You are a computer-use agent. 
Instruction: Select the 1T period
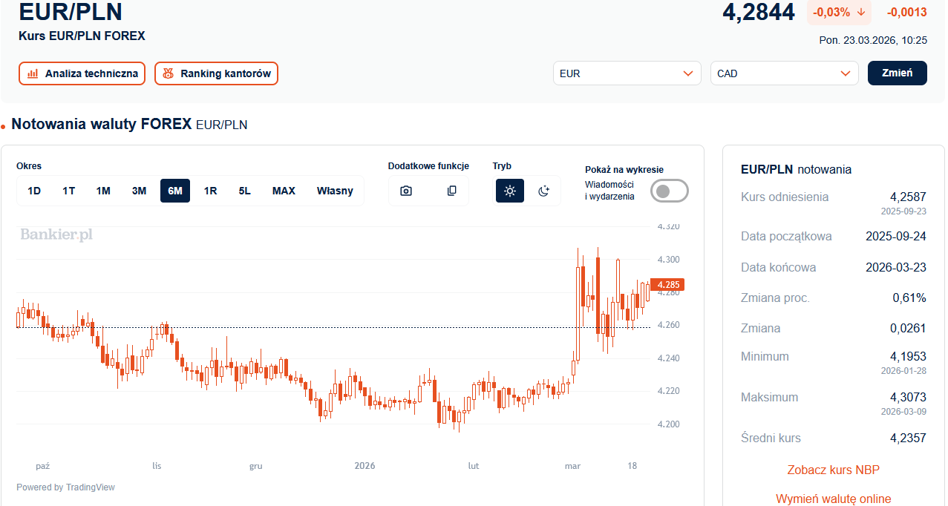pos(69,191)
